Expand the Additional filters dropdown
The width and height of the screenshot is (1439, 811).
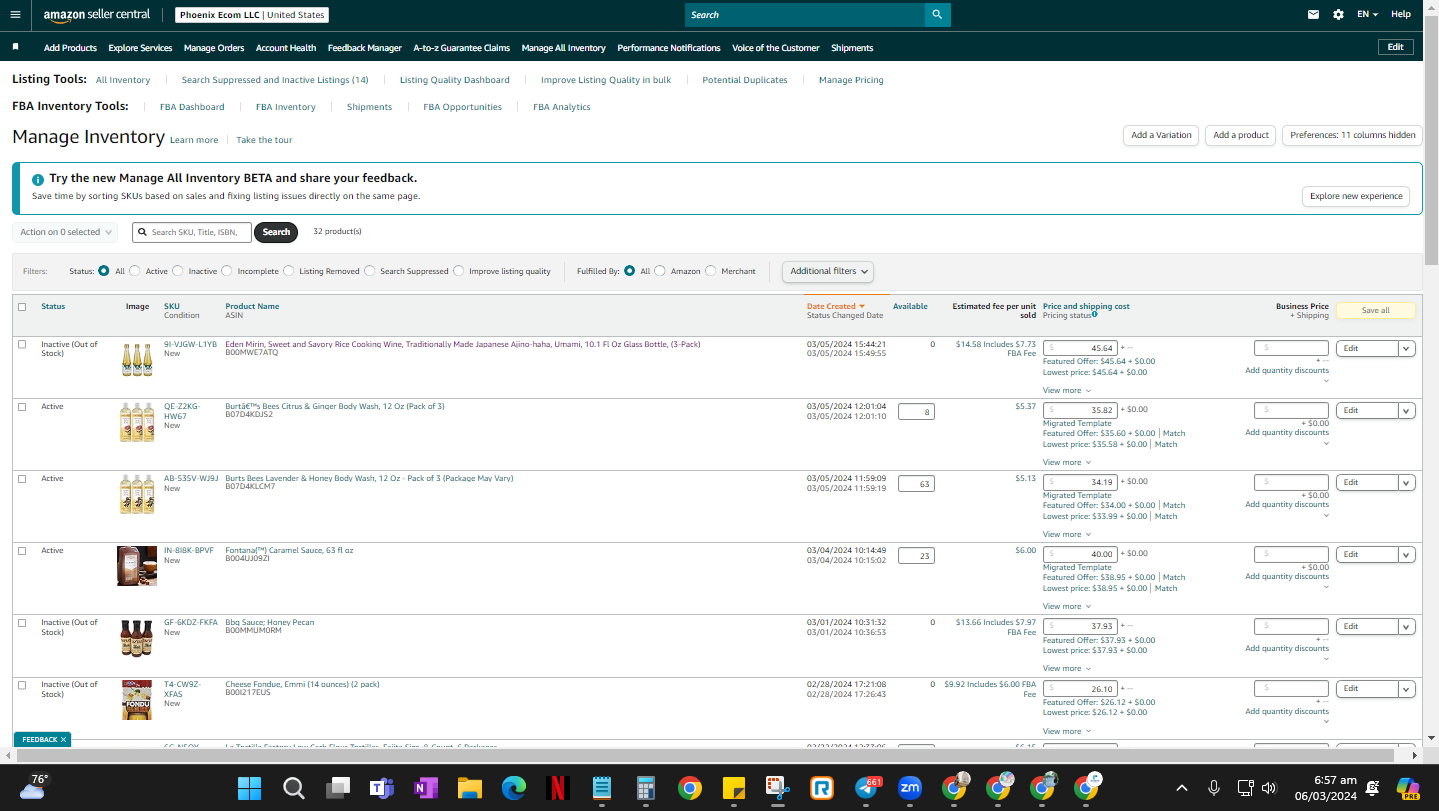point(828,271)
